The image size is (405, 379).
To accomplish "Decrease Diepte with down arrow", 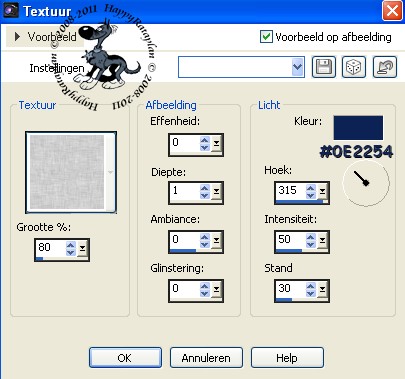I will (x=205, y=196).
